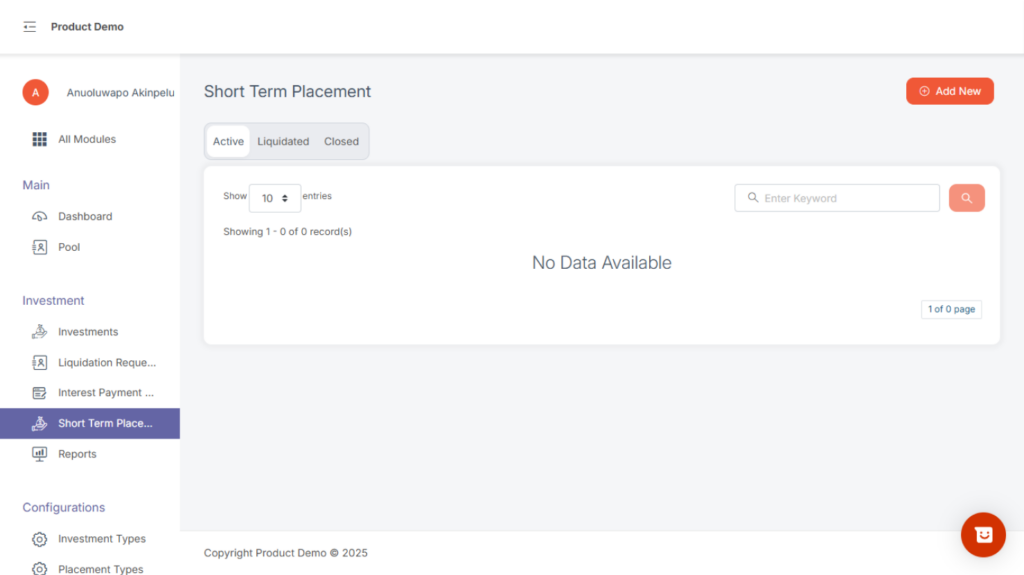
Task: Click the Add New button
Action: click(949, 91)
